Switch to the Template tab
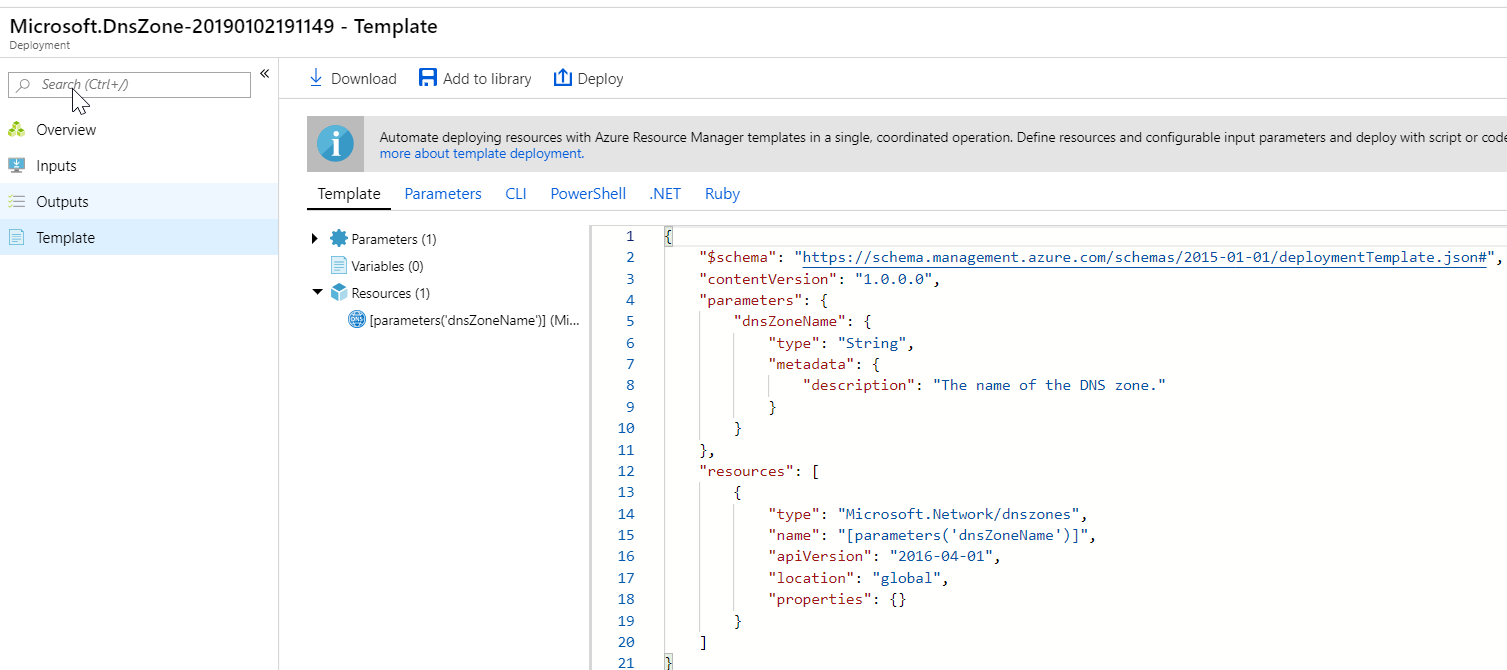 [x=349, y=194]
